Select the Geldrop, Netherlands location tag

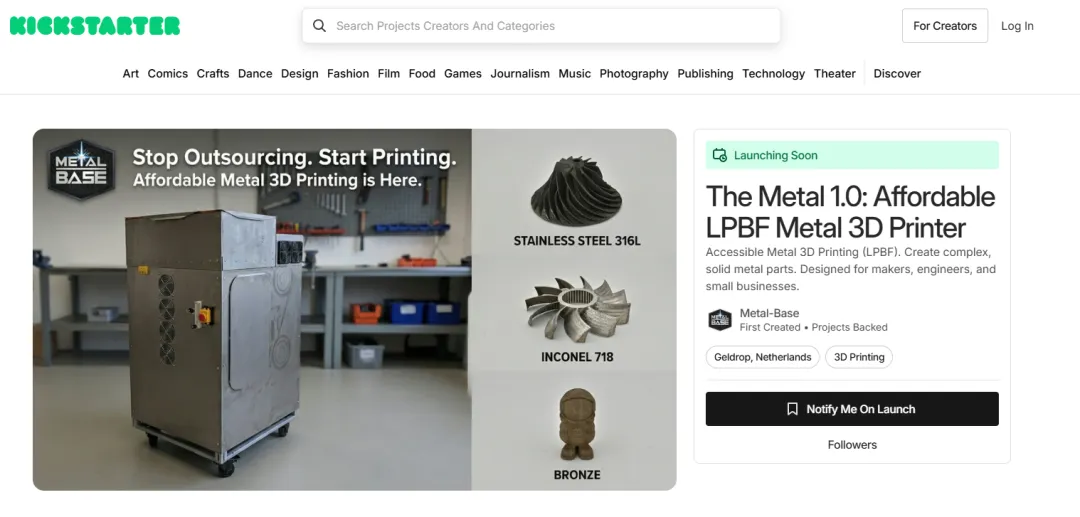coord(762,357)
